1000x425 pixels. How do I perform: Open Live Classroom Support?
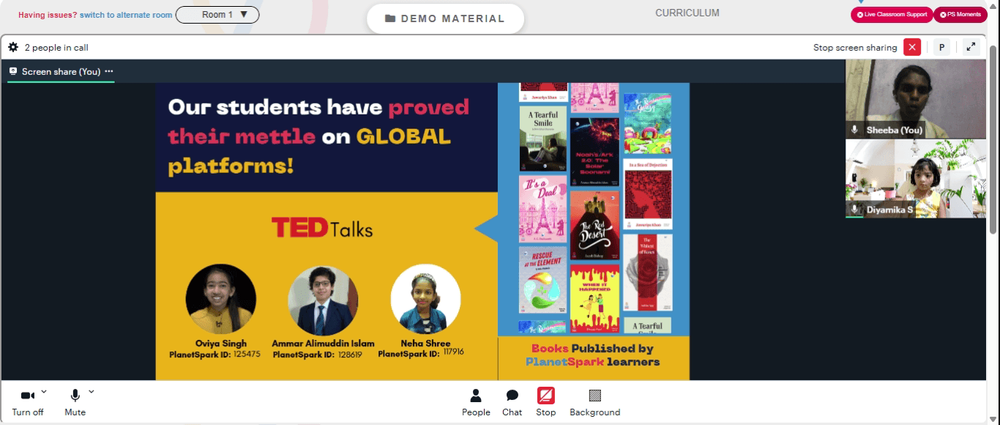point(892,15)
